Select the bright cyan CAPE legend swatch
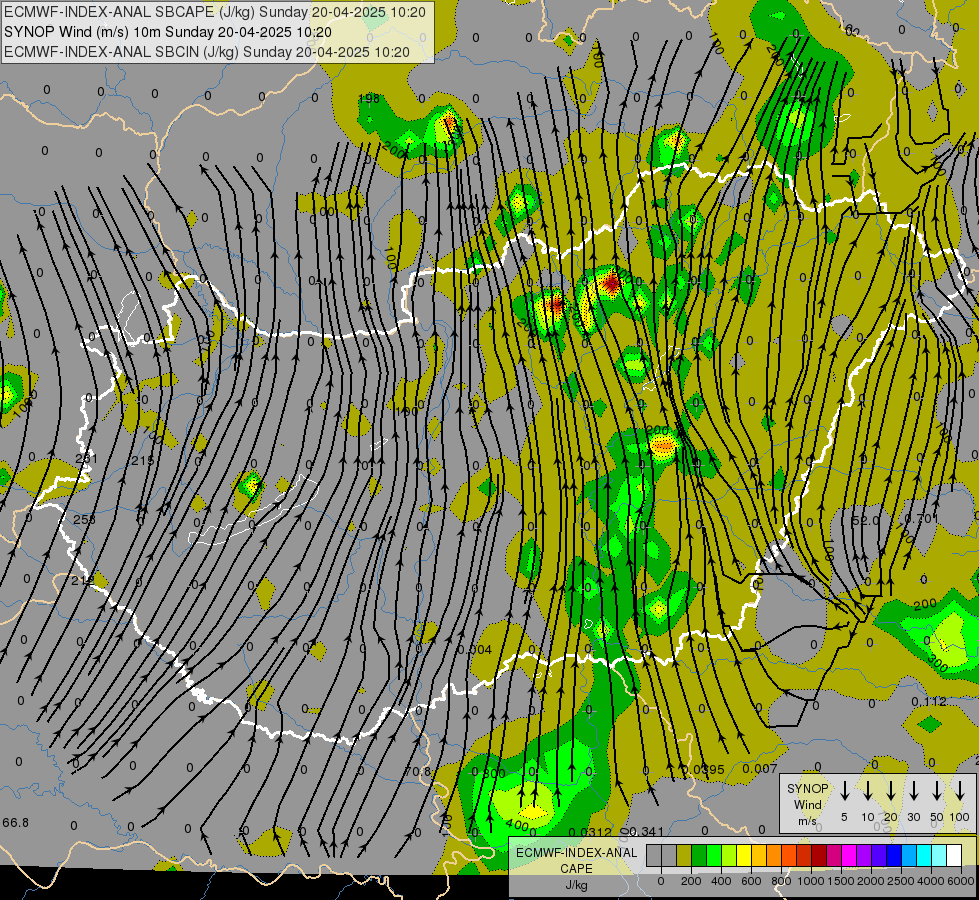Screen dimensions: 979x900 point(925,855)
